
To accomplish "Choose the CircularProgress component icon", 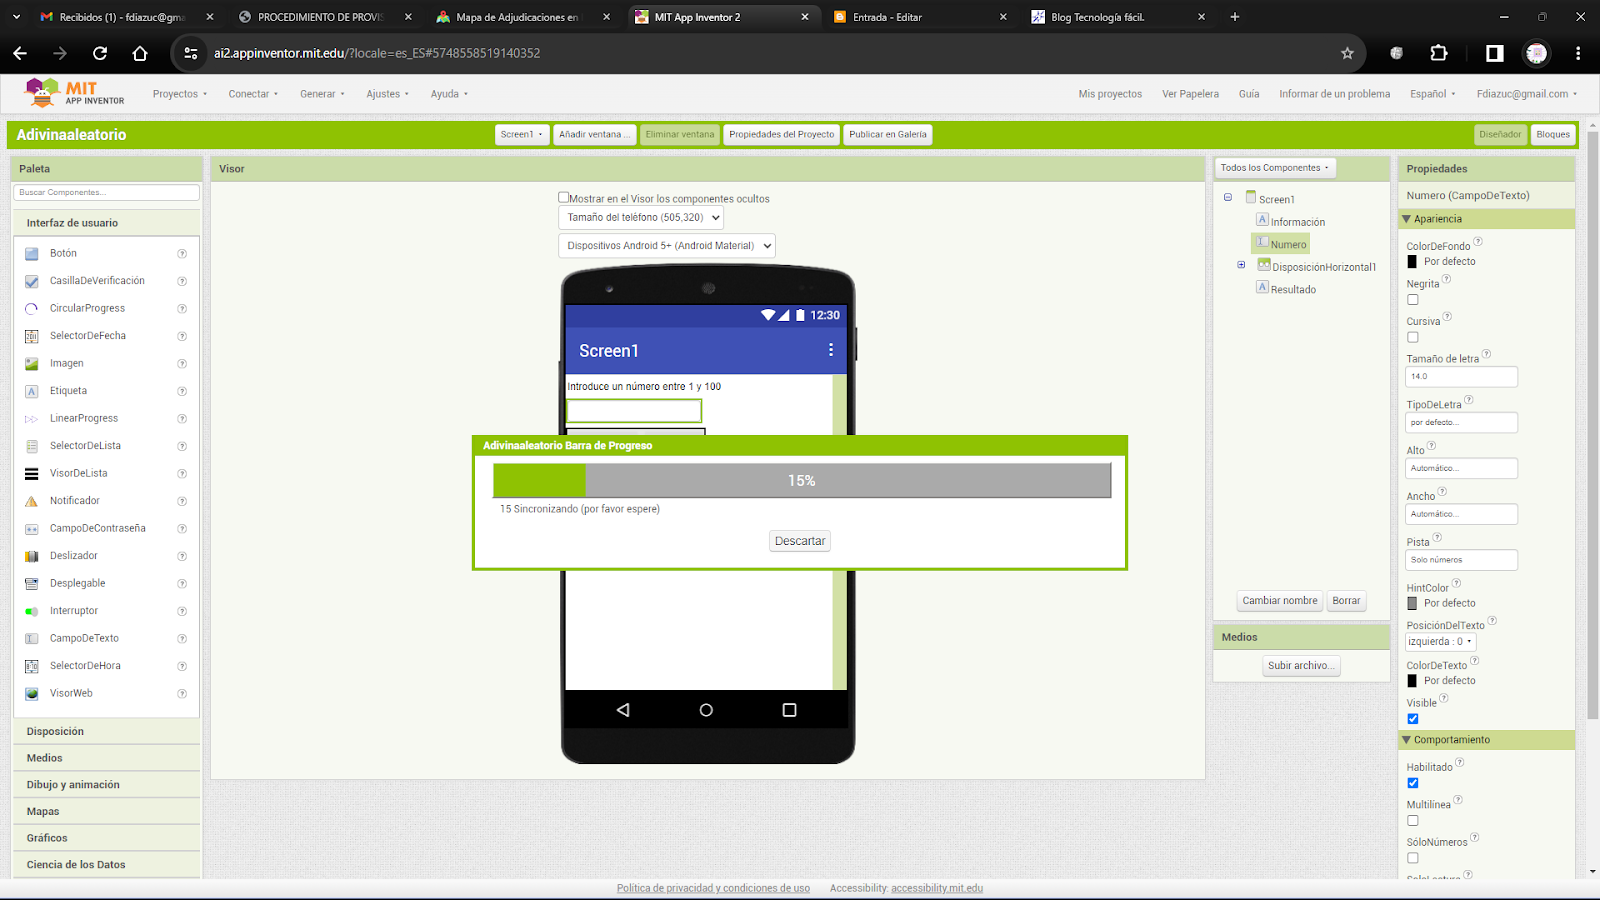I will click(x=32, y=309).
